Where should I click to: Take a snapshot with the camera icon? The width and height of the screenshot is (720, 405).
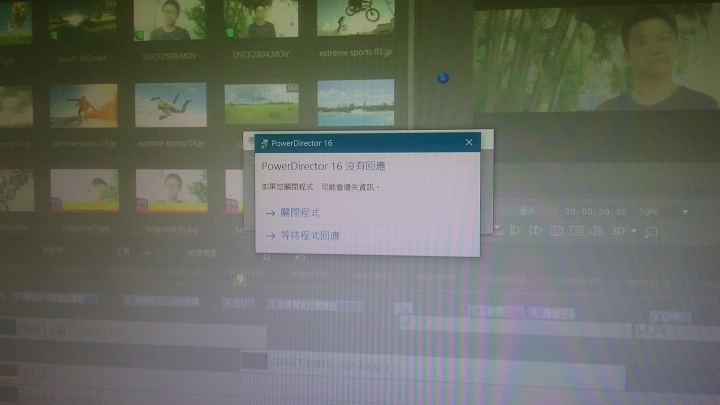(557, 231)
